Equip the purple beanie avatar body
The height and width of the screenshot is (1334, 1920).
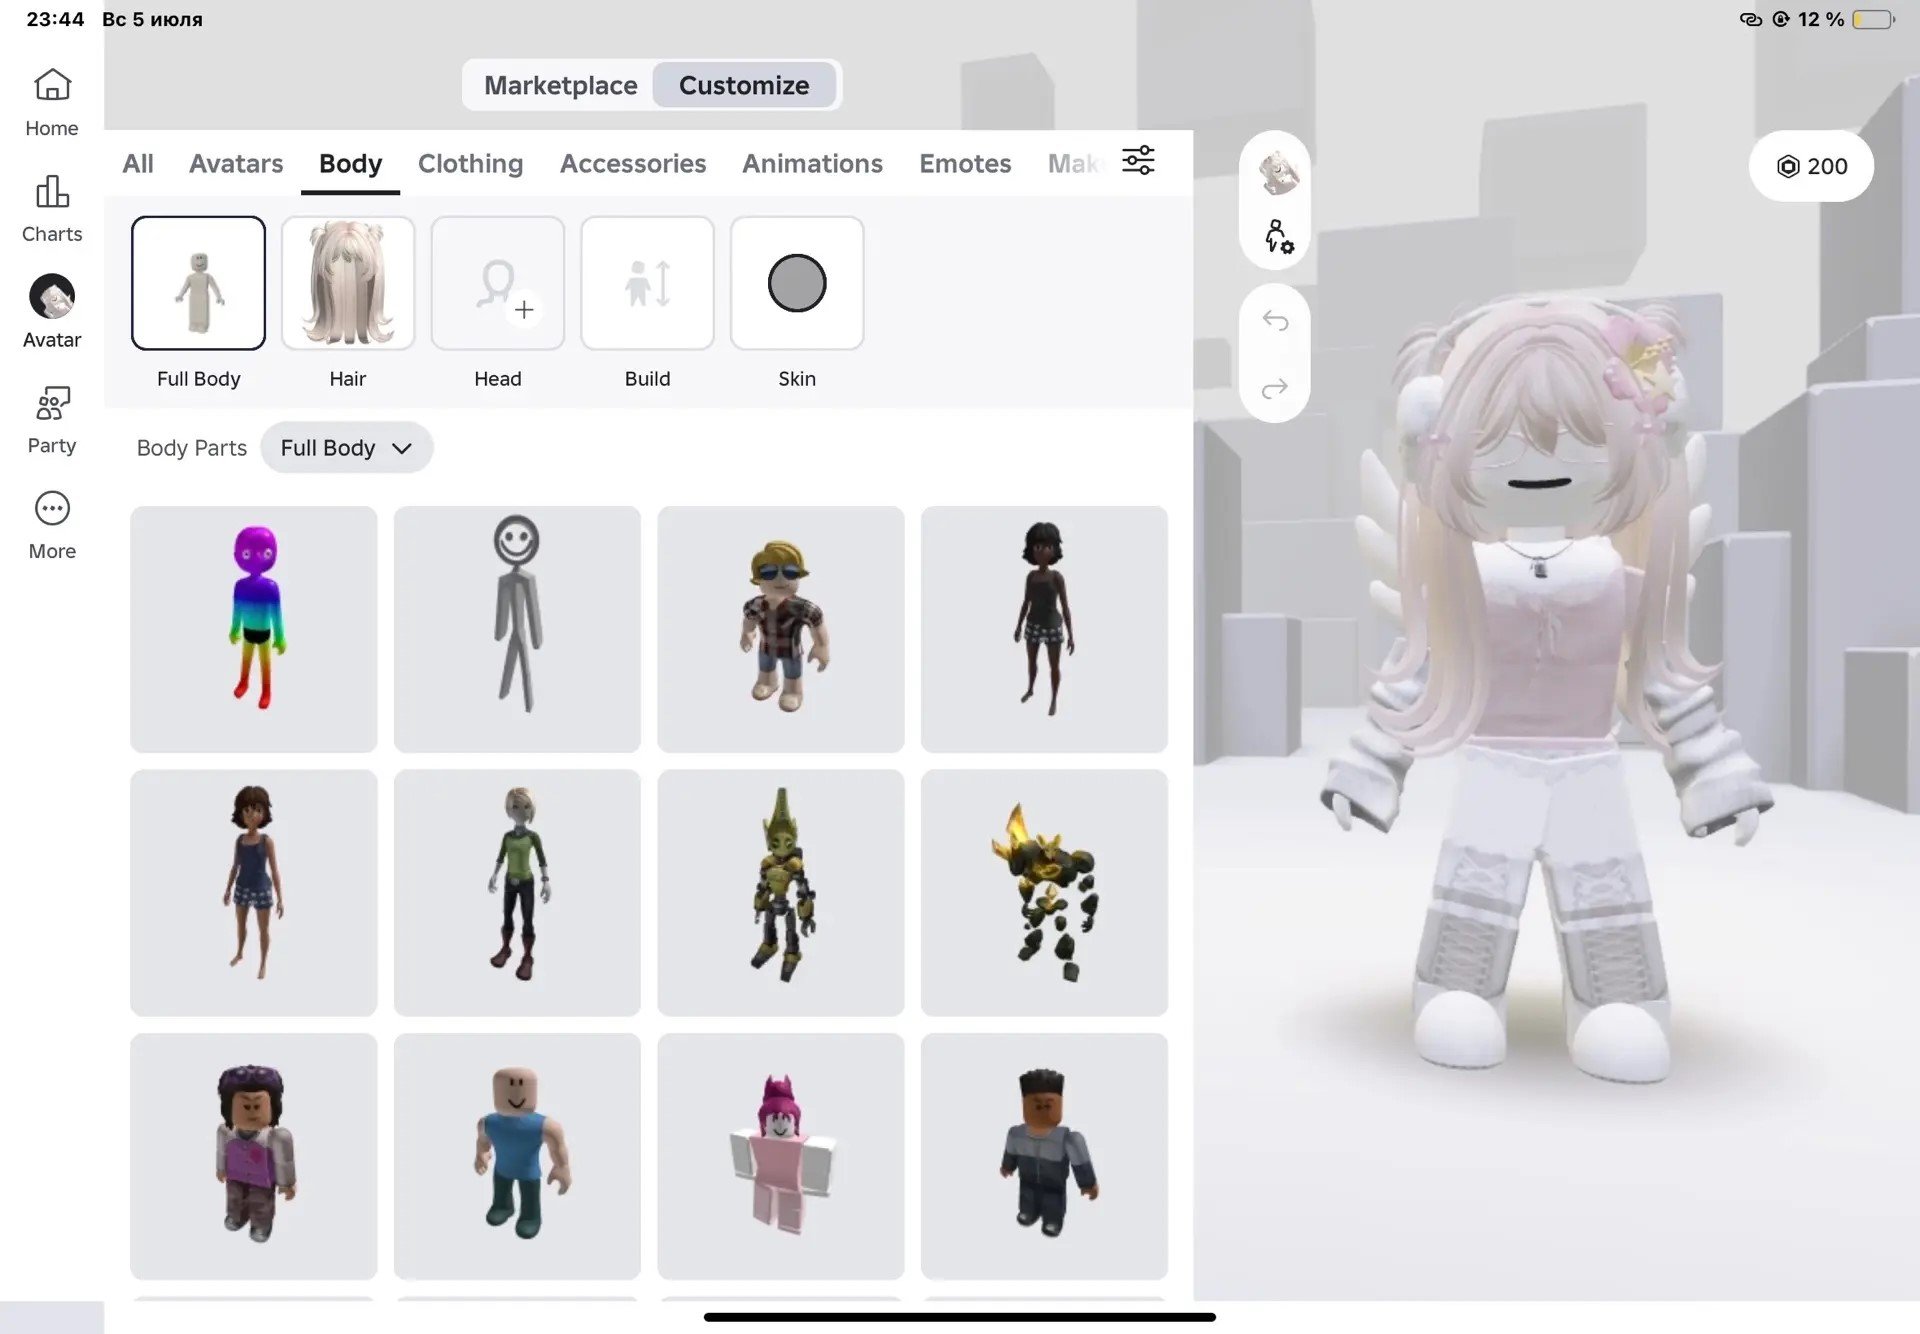tap(254, 1156)
